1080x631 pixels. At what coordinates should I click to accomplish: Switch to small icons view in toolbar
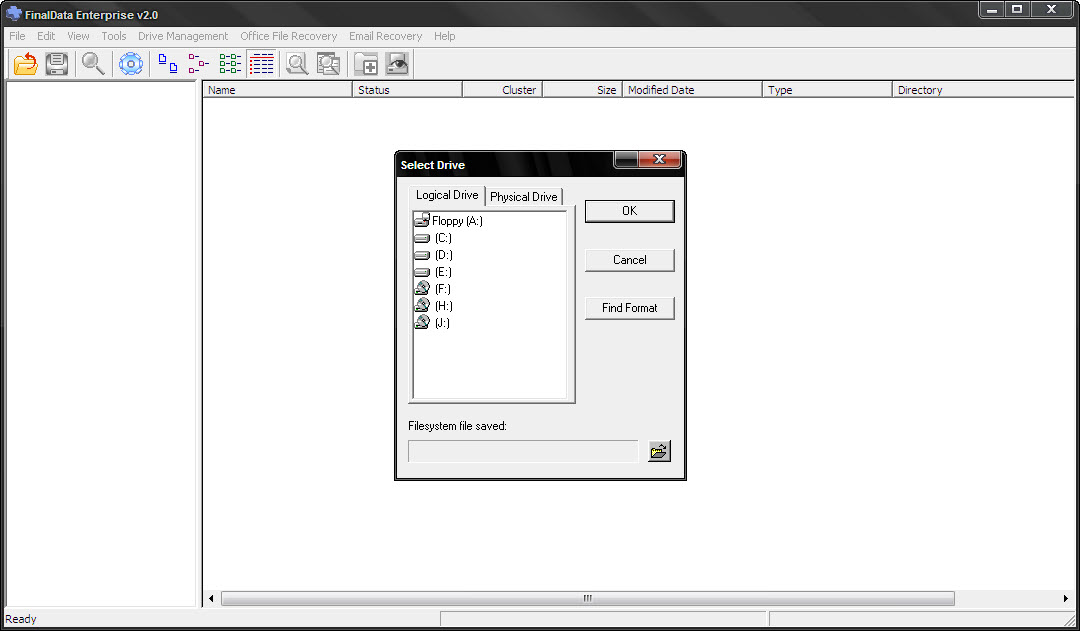pyautogui.click(x=198, y=64)
